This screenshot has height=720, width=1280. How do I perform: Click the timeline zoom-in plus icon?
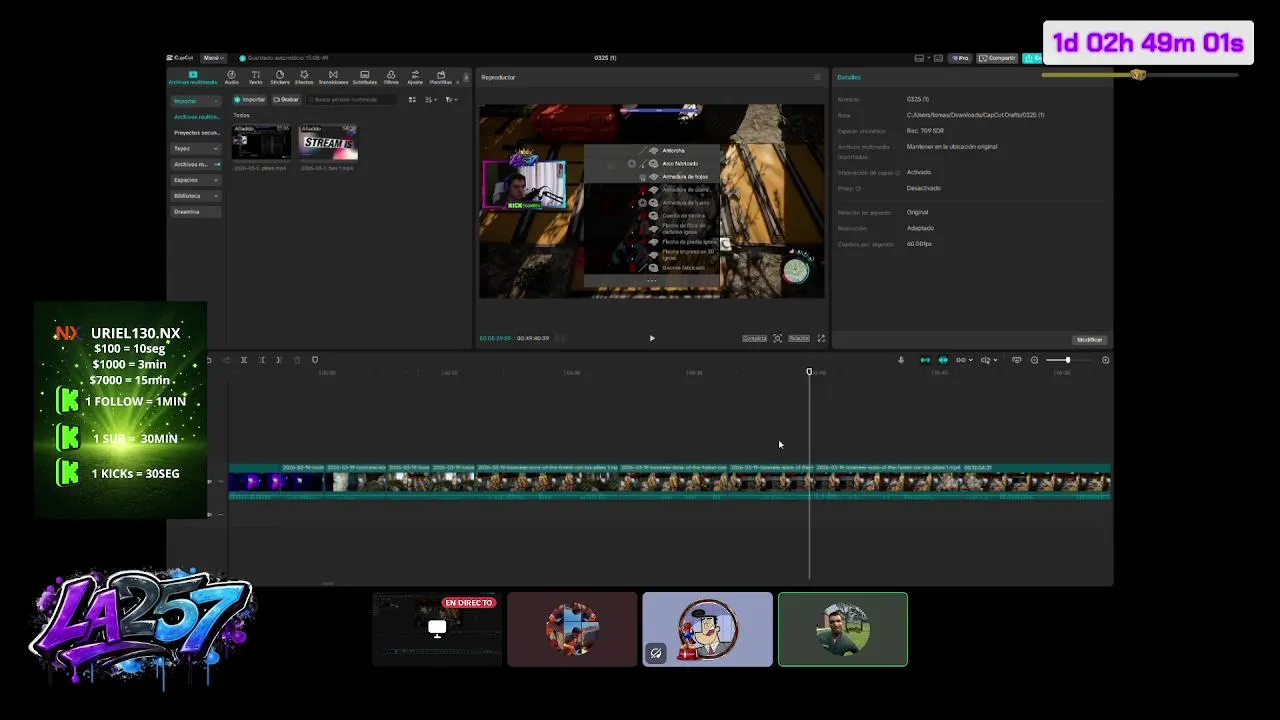[1105, 360]
